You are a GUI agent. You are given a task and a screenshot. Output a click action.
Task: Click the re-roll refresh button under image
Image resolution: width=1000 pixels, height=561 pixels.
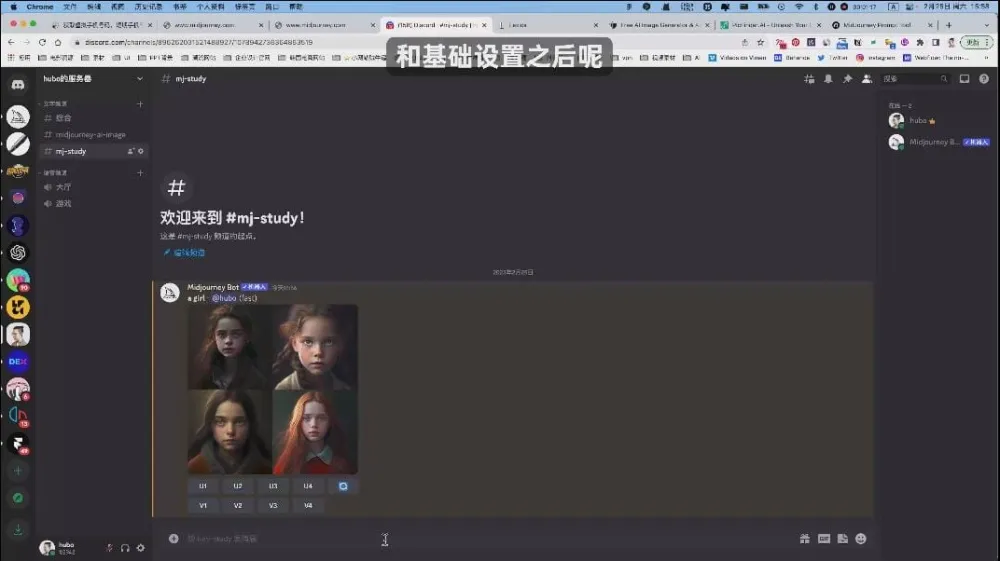pyautogui.click(x=343, y=486)
